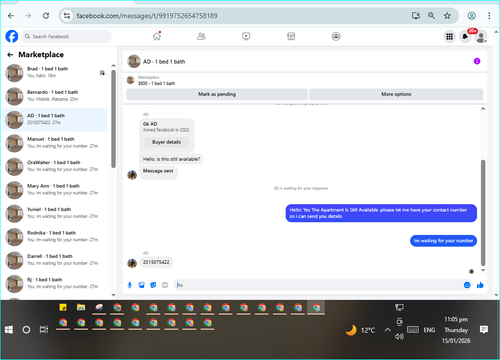Open the account profile picture menu
500x360 pixels.
click(481, 36)
